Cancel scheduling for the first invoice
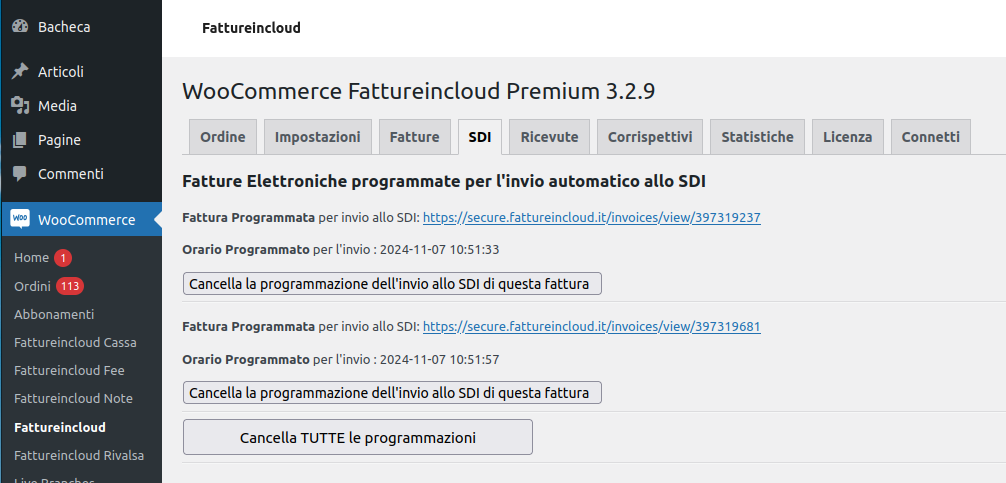This screenshot has width=1006, height=483. tap(392, 284)
